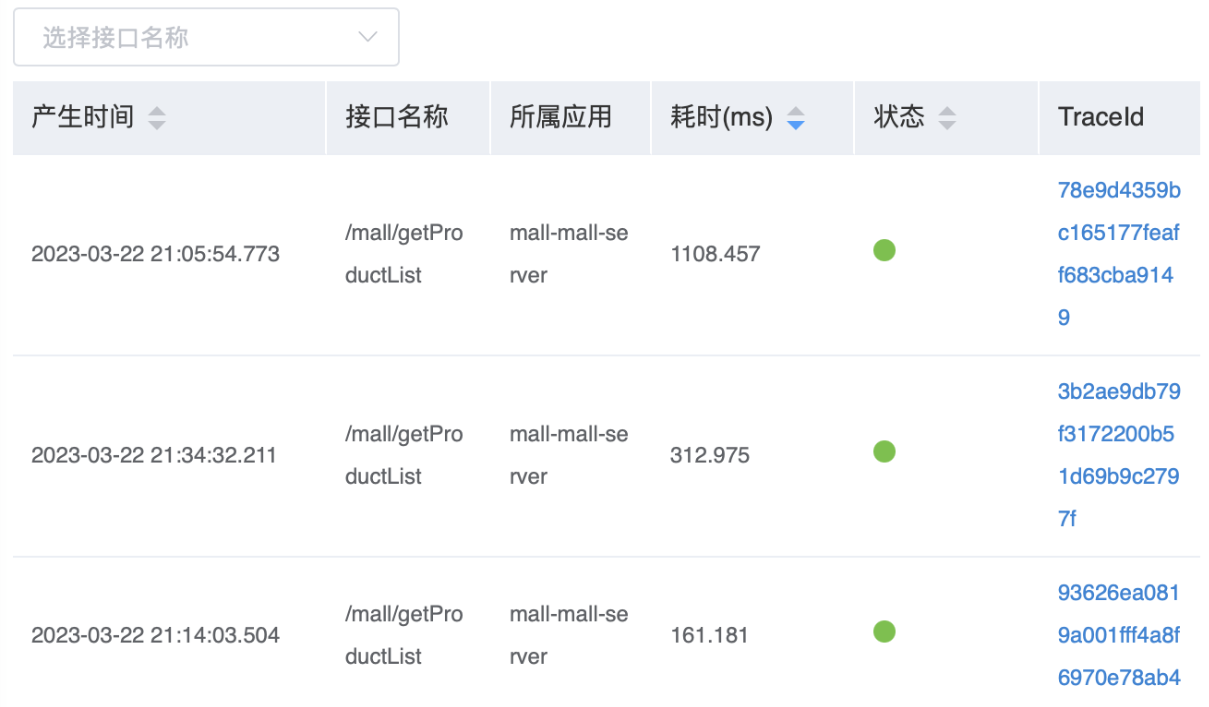Click the TraceId column header
Image resolution: width=1209 pixels, height=707 pixels.
[x=1101, y=117]
